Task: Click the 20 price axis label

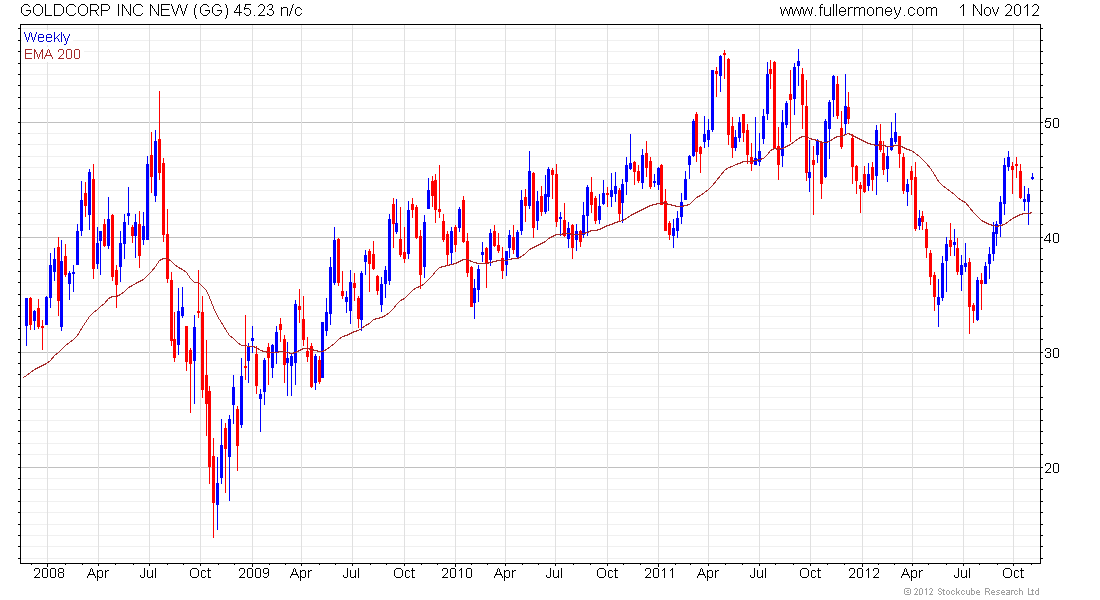Action: pyautogui.click(x=1052, y=468)
